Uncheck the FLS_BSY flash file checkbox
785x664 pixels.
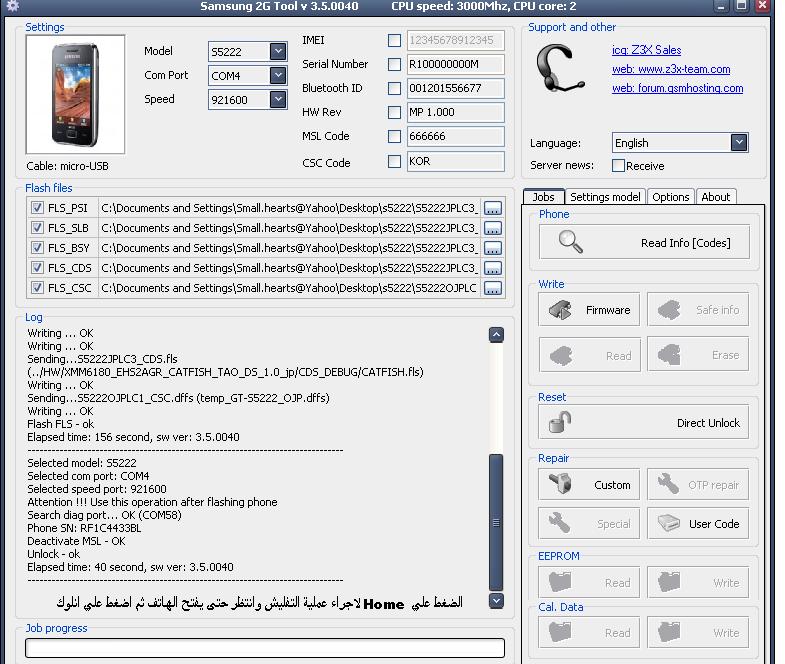click(37, 247)
